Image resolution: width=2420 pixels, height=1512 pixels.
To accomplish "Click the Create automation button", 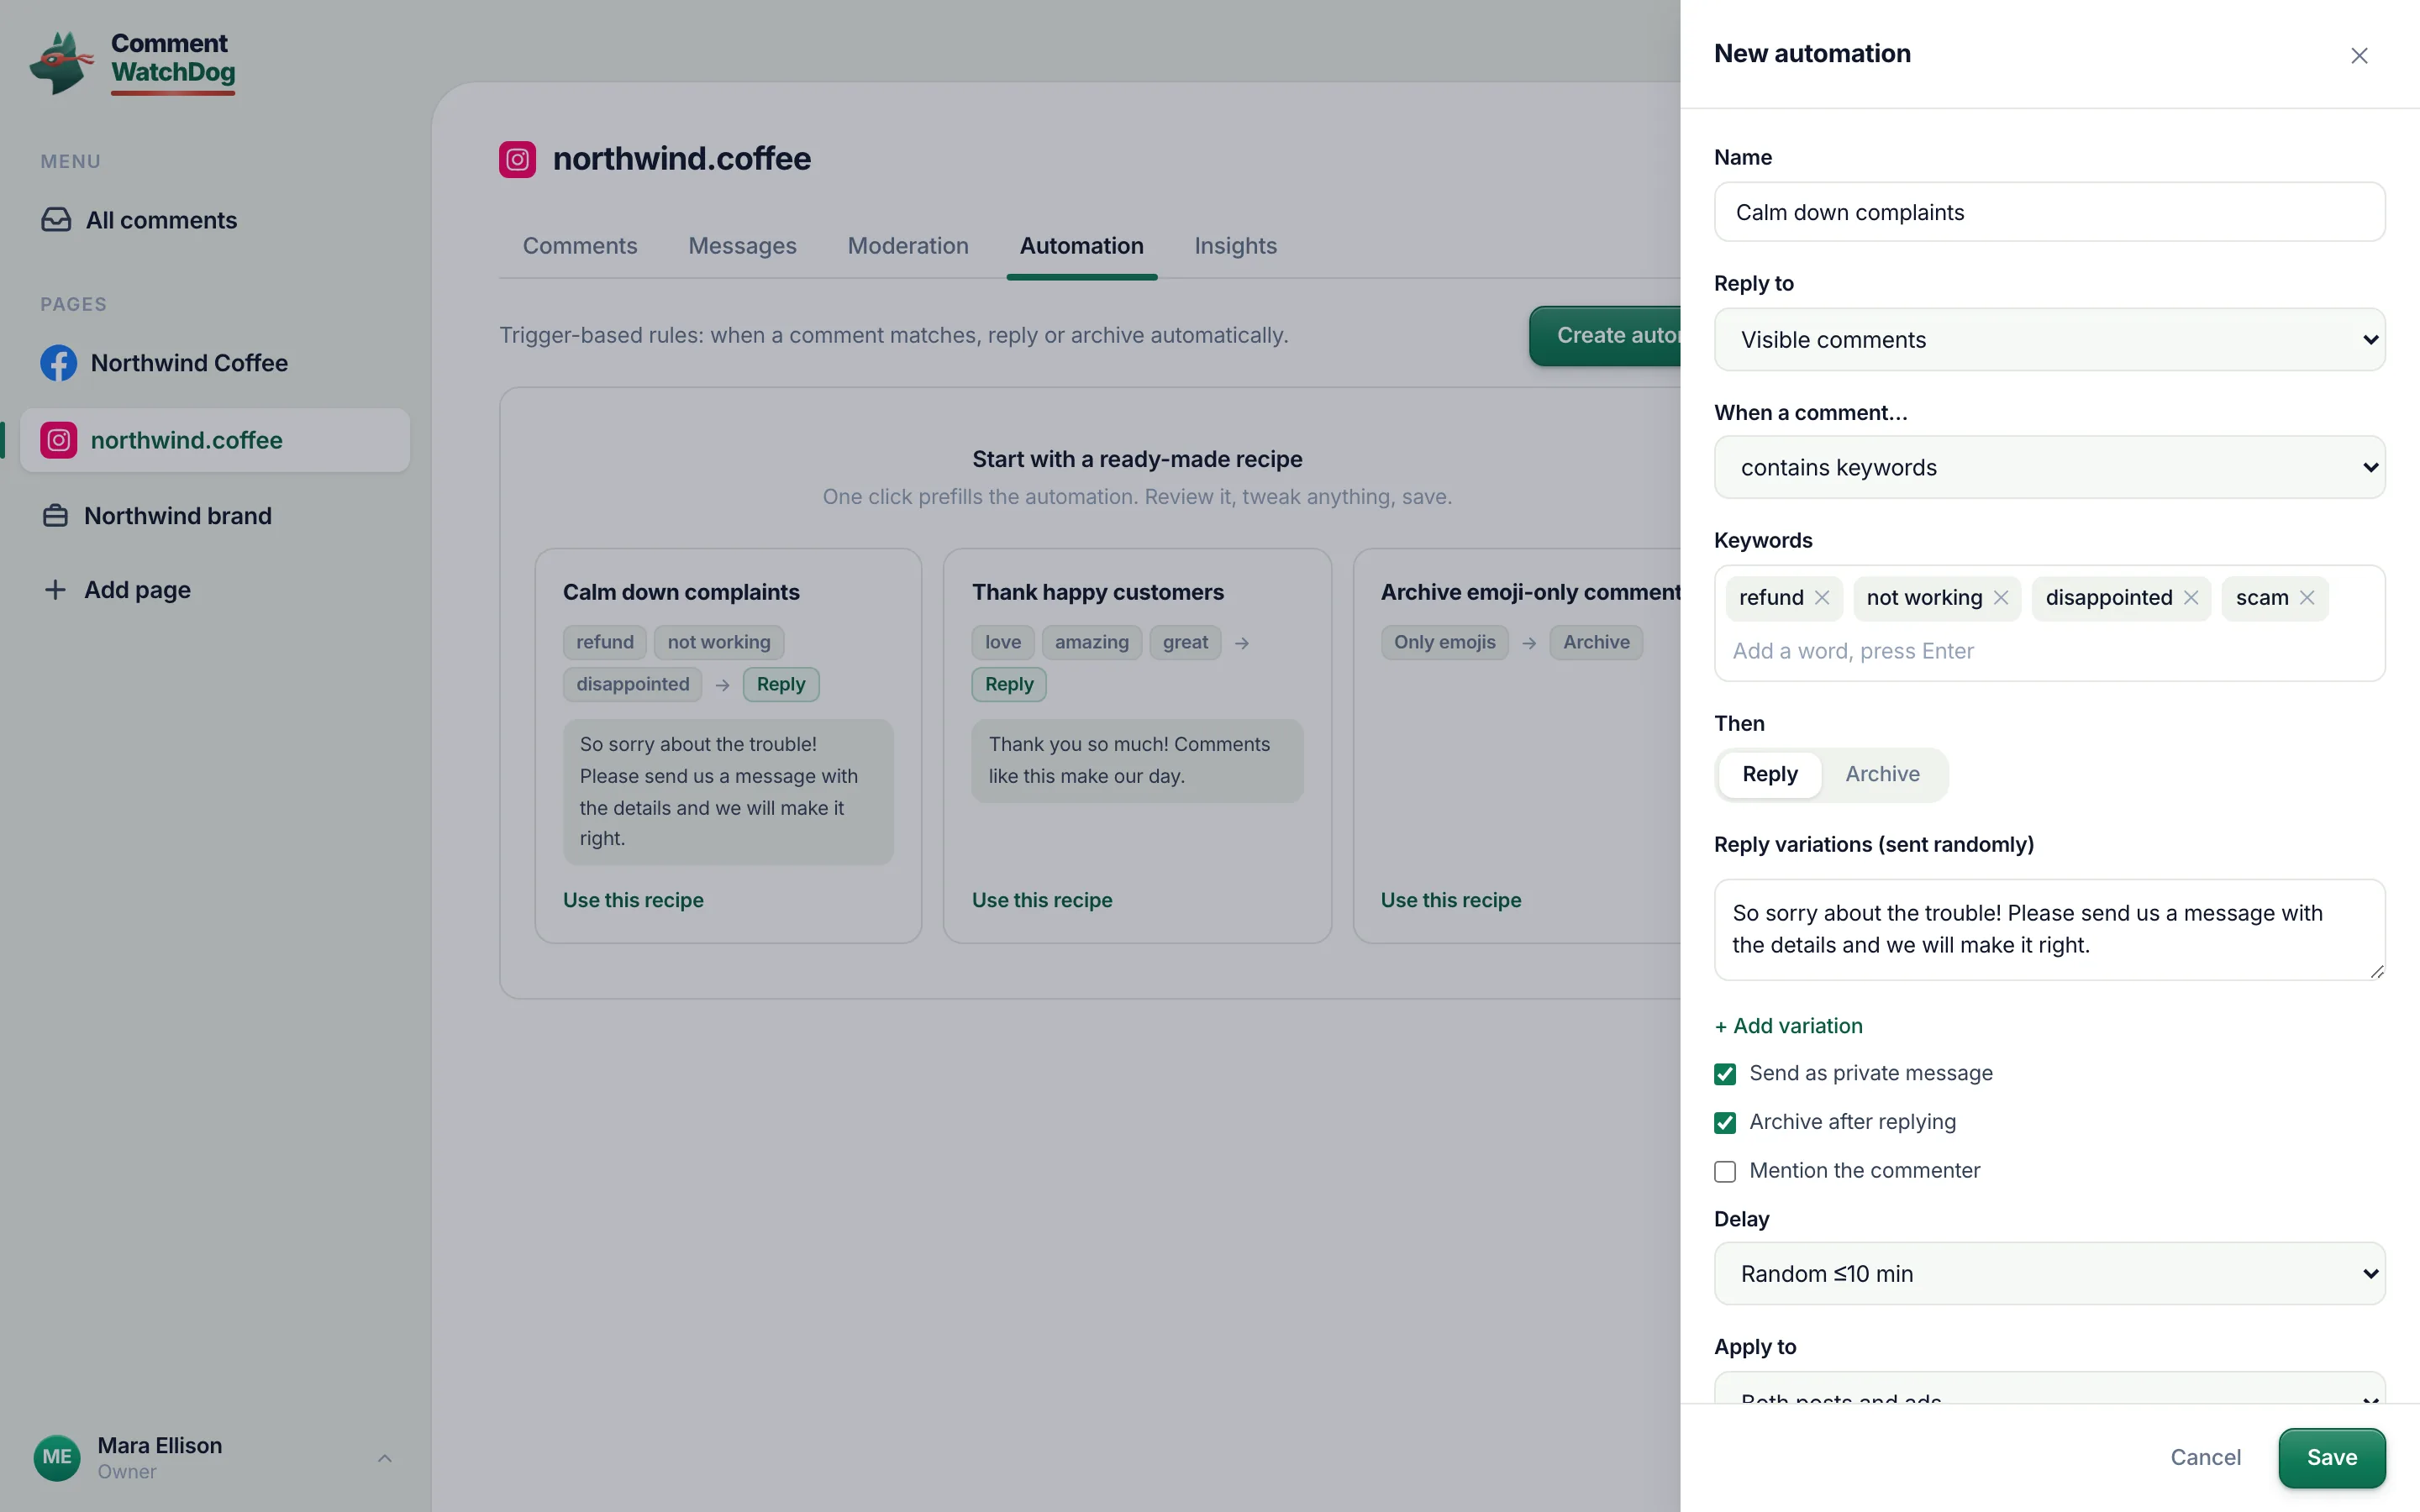I will (1606, 336).
